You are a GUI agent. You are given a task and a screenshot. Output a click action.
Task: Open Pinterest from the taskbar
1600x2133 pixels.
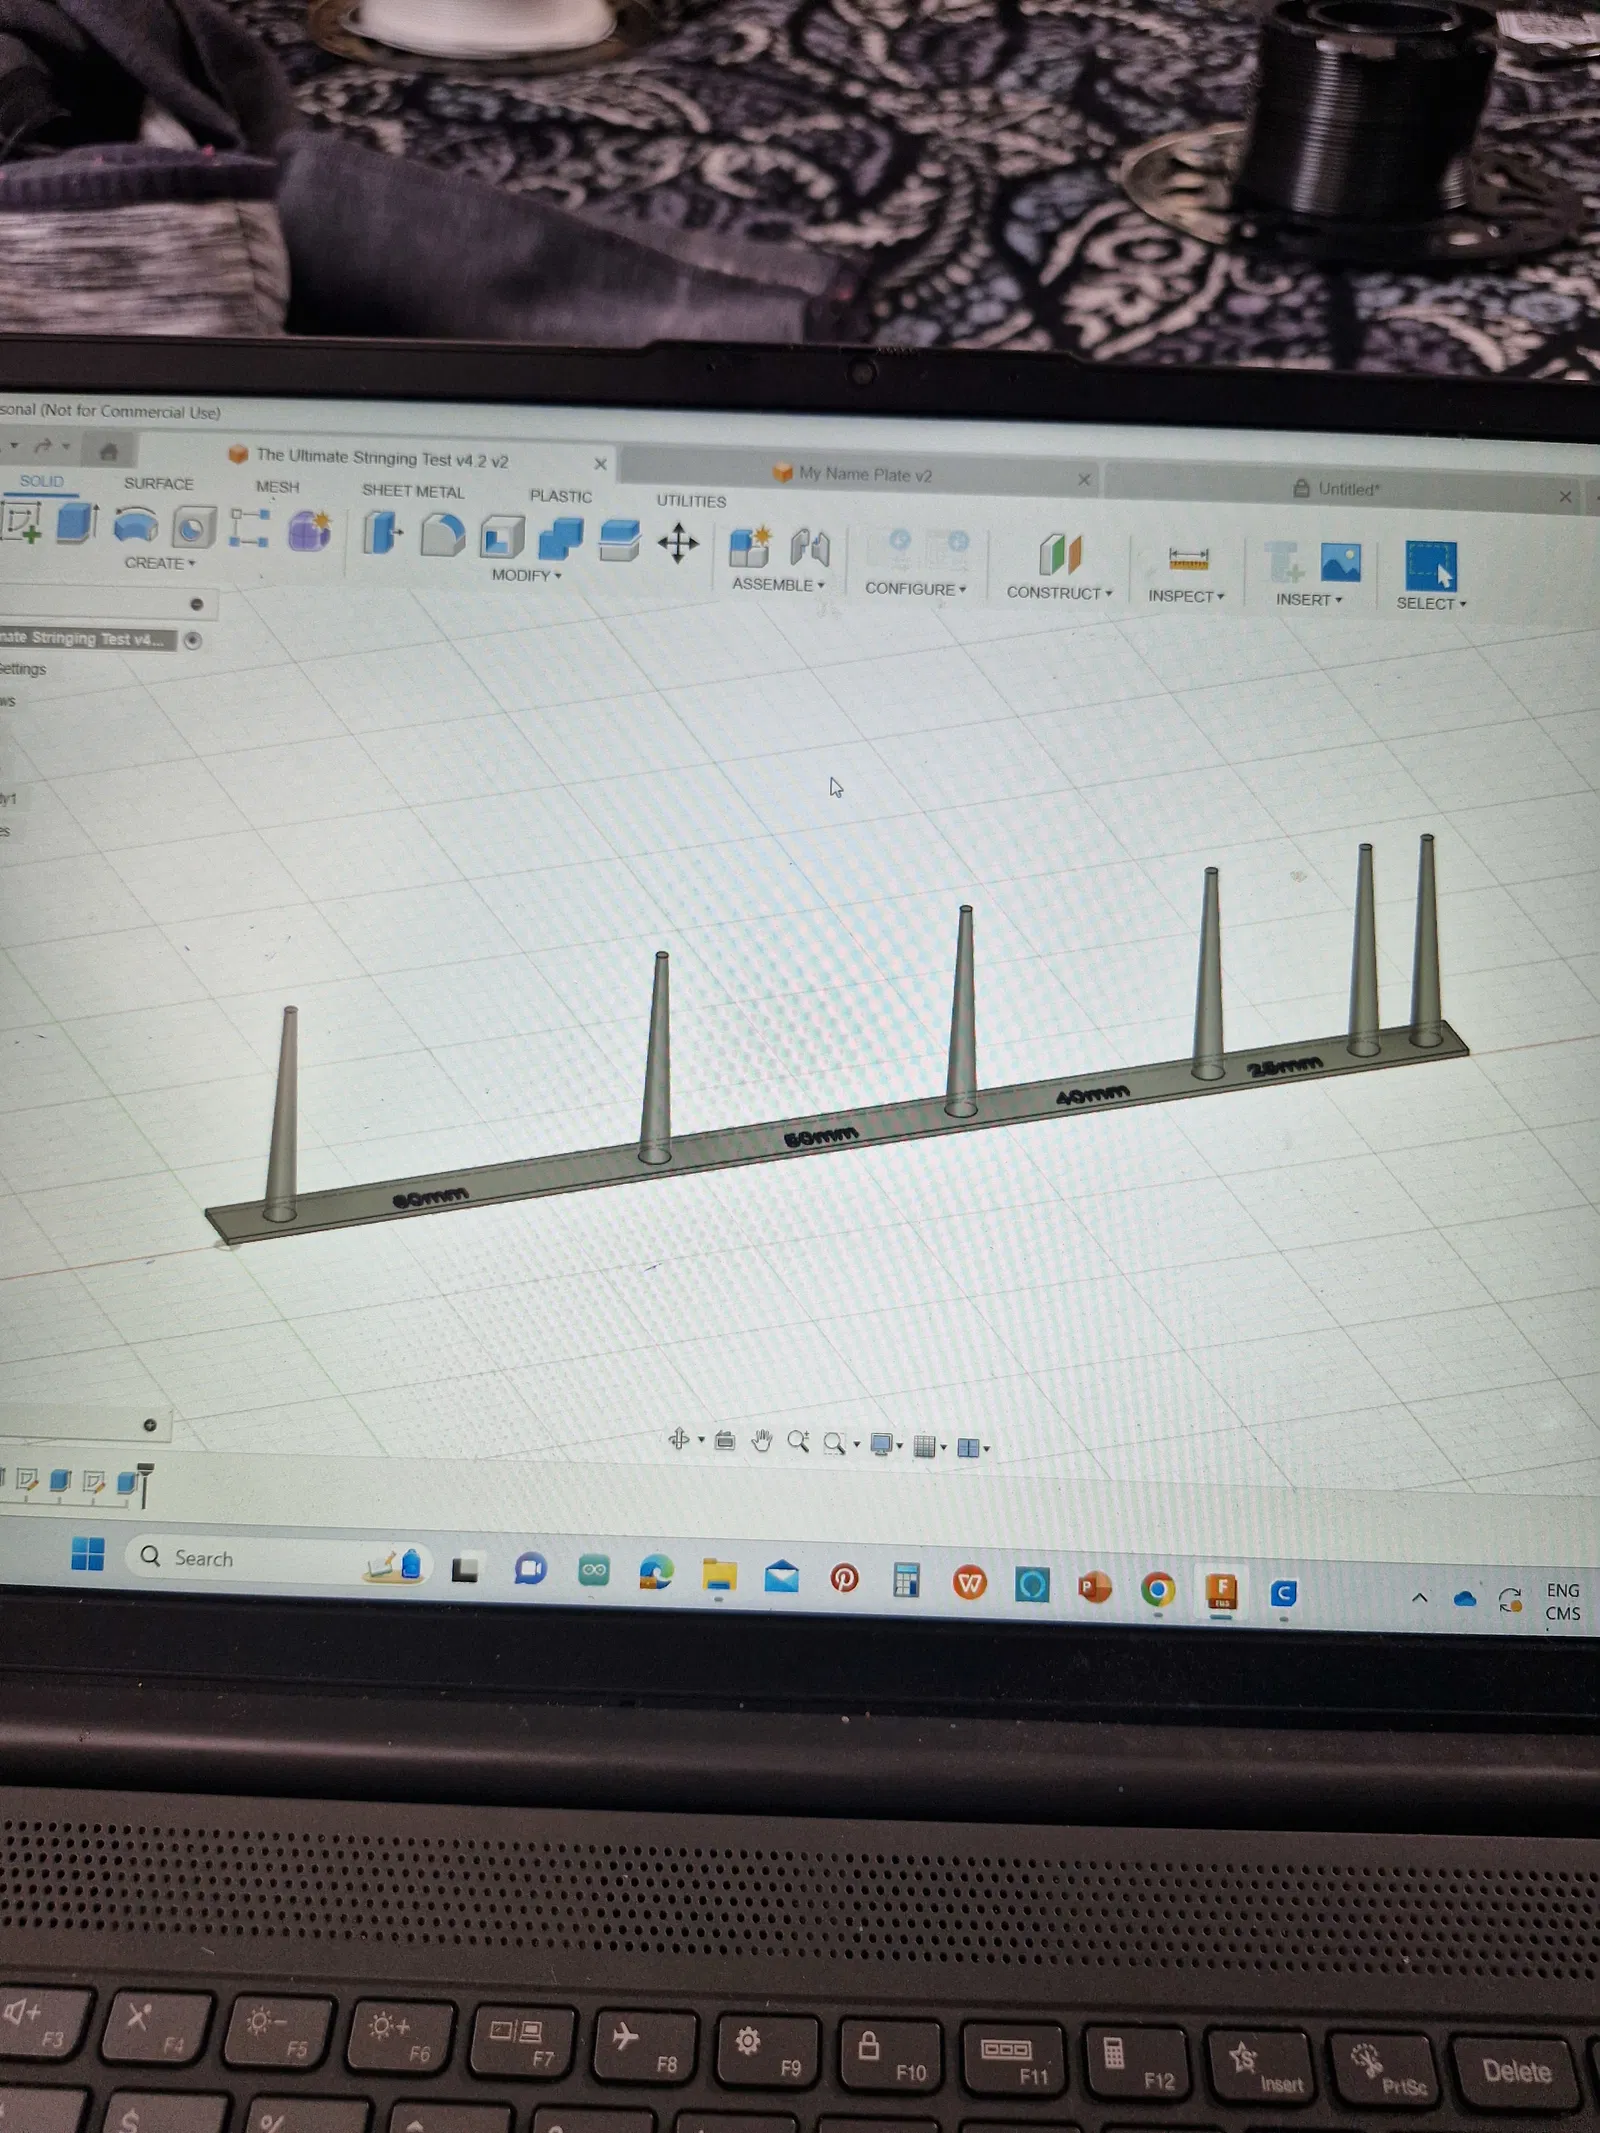(844, 1578)
